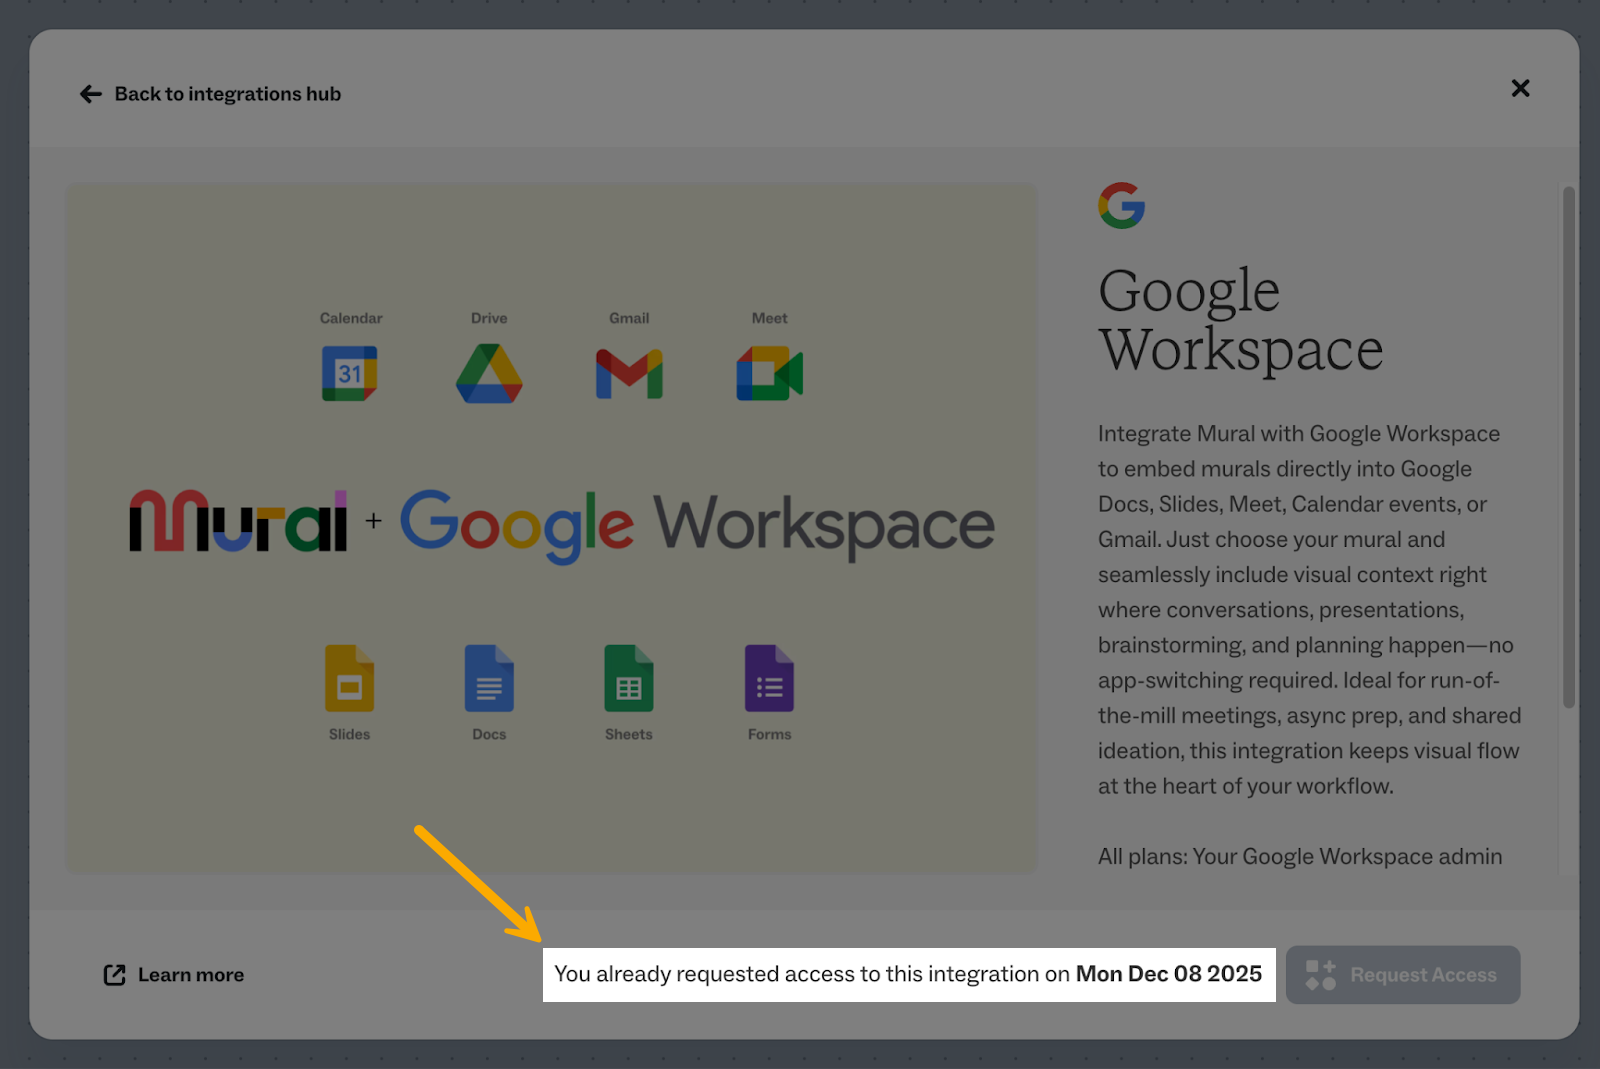The image size is (1600, 1069).
Task: Click the 'Calendar' label in banner
Action: [351, 318]
